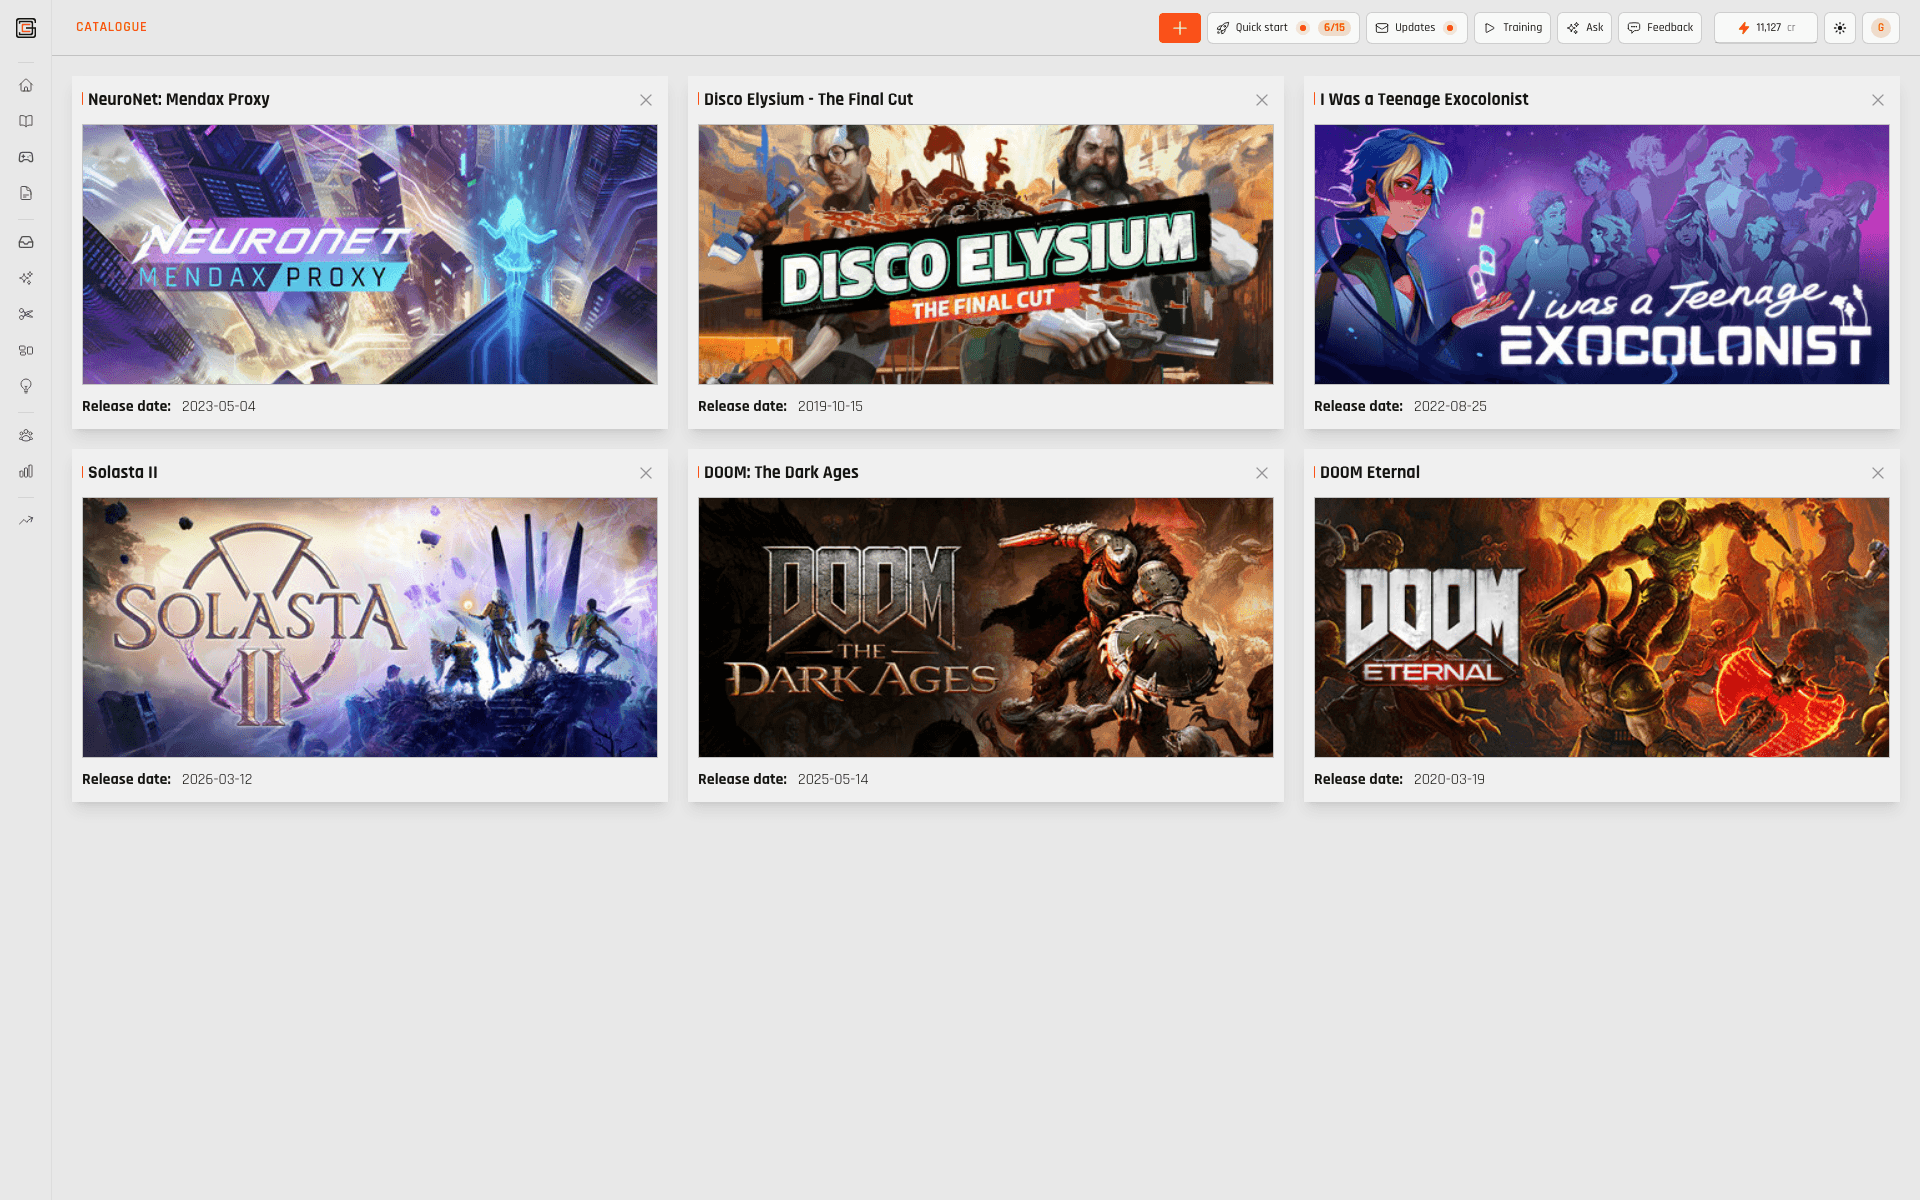Open the inbox tray icon in sidebar
The width and height of the screenshot is (1920, 1200).
[26, 242]
